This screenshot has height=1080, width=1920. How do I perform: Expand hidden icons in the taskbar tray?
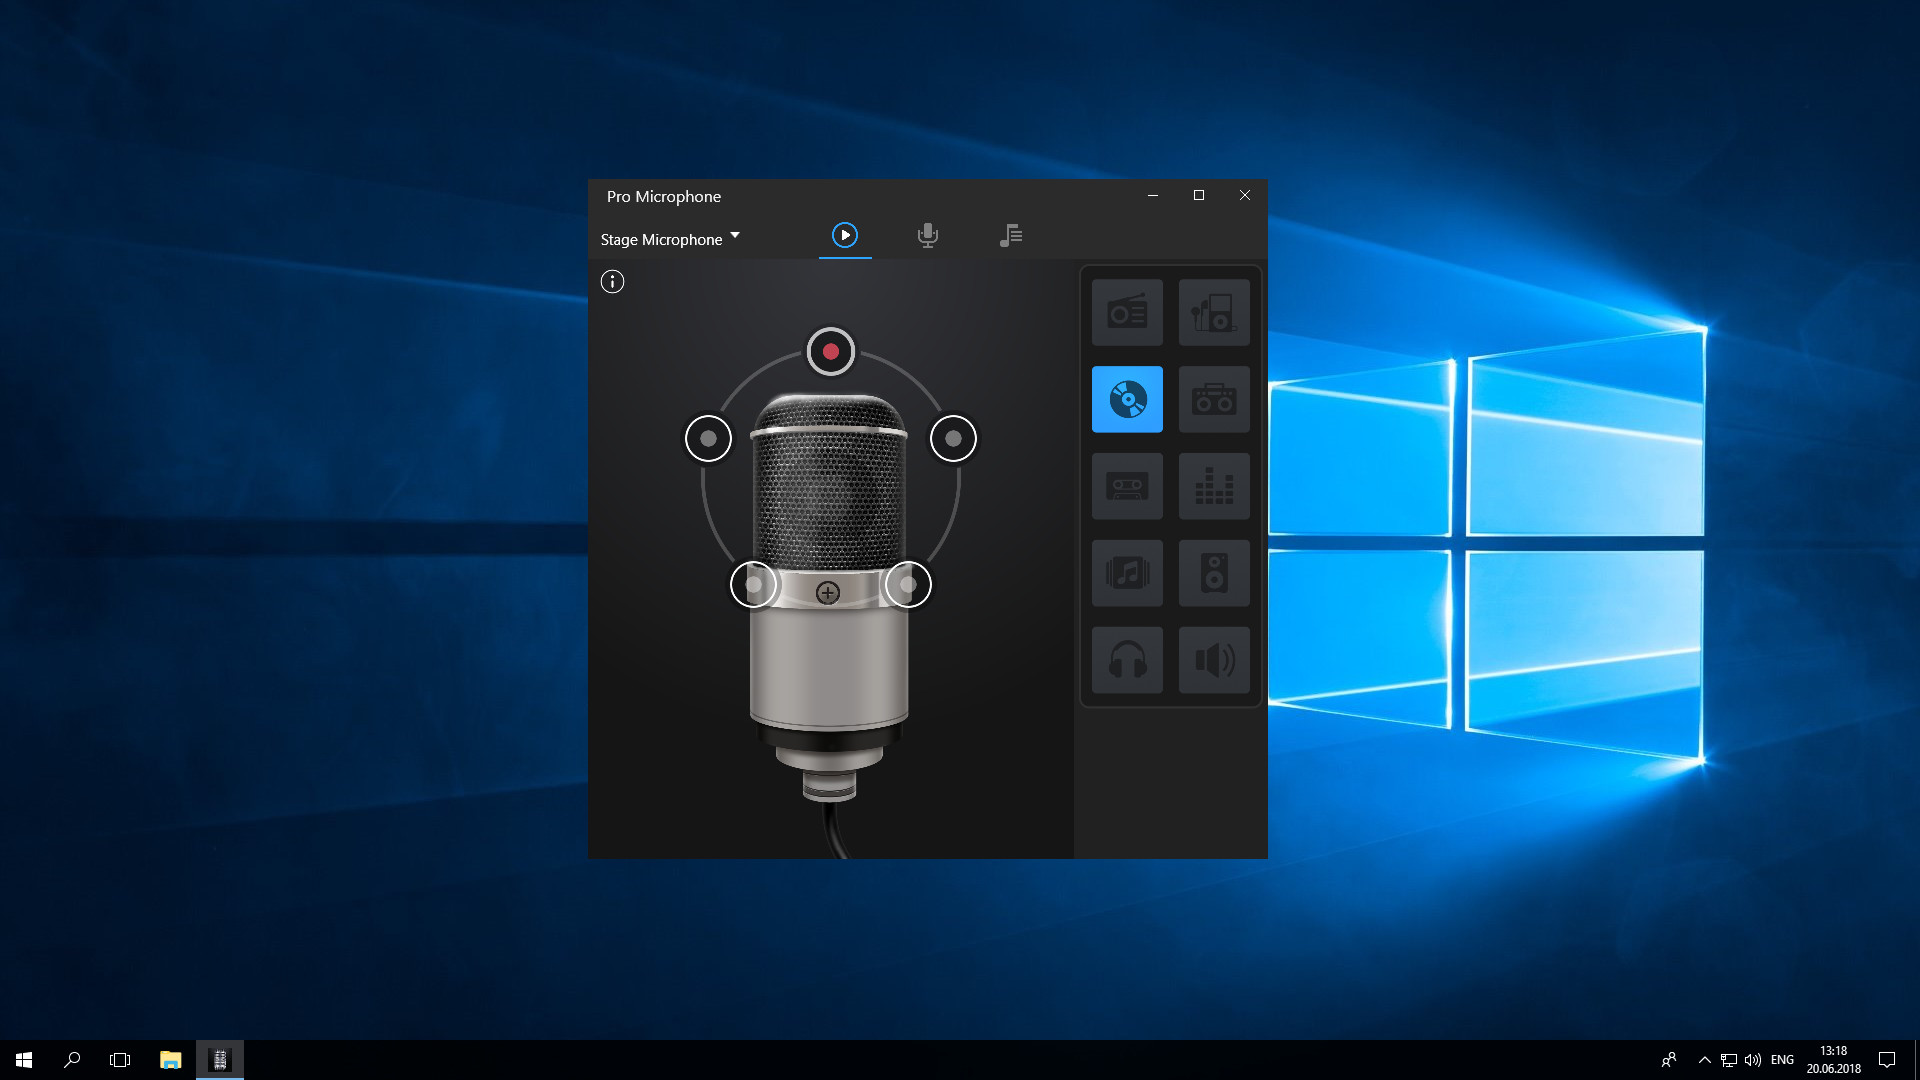[x=1704, y=1059]
